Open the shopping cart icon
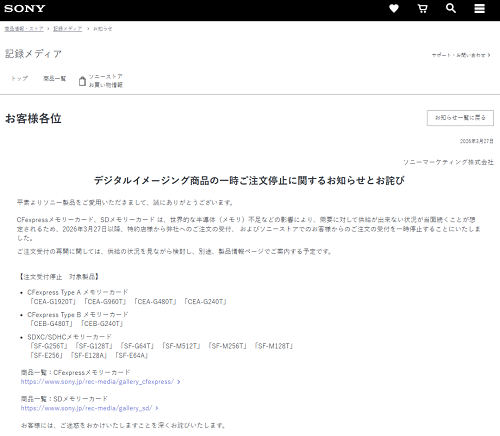This screenshot has height=436, width=500. pos(423,8)
